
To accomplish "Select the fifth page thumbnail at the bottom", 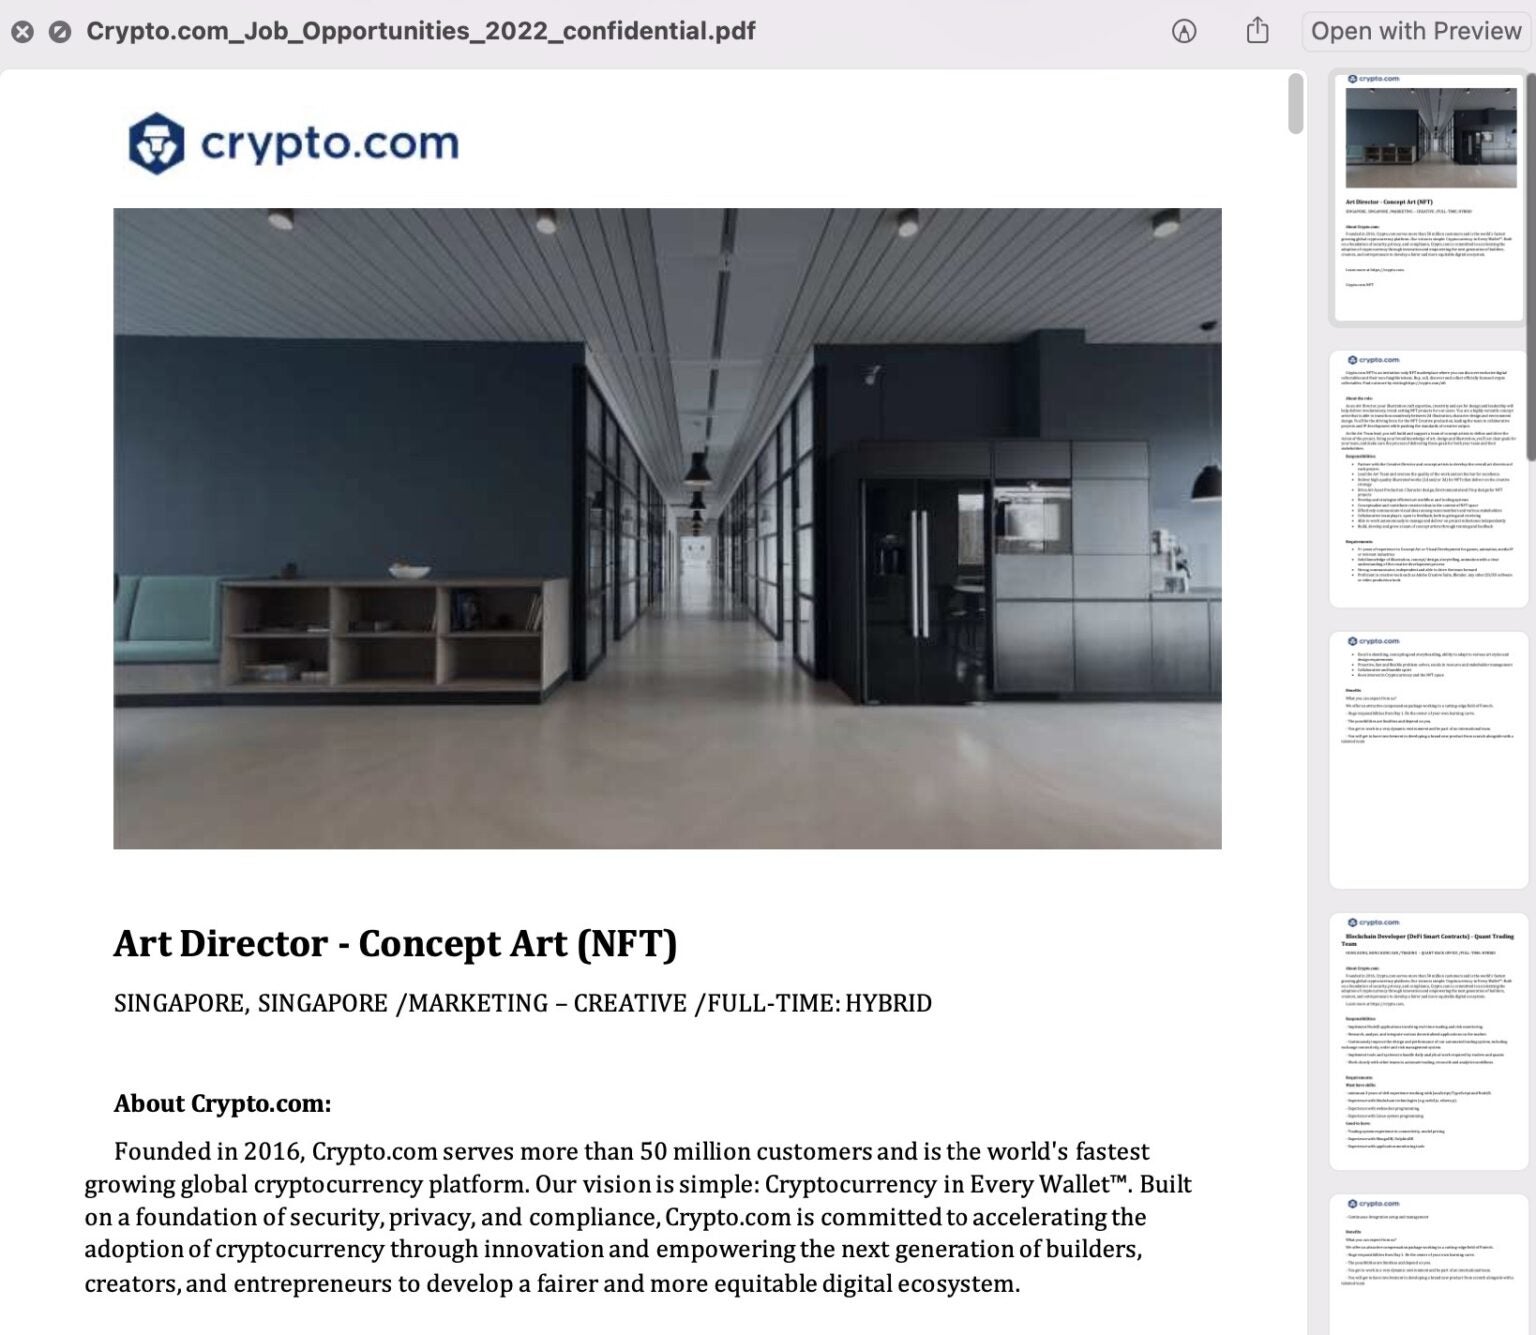I will click(x=1429, y=1263).
